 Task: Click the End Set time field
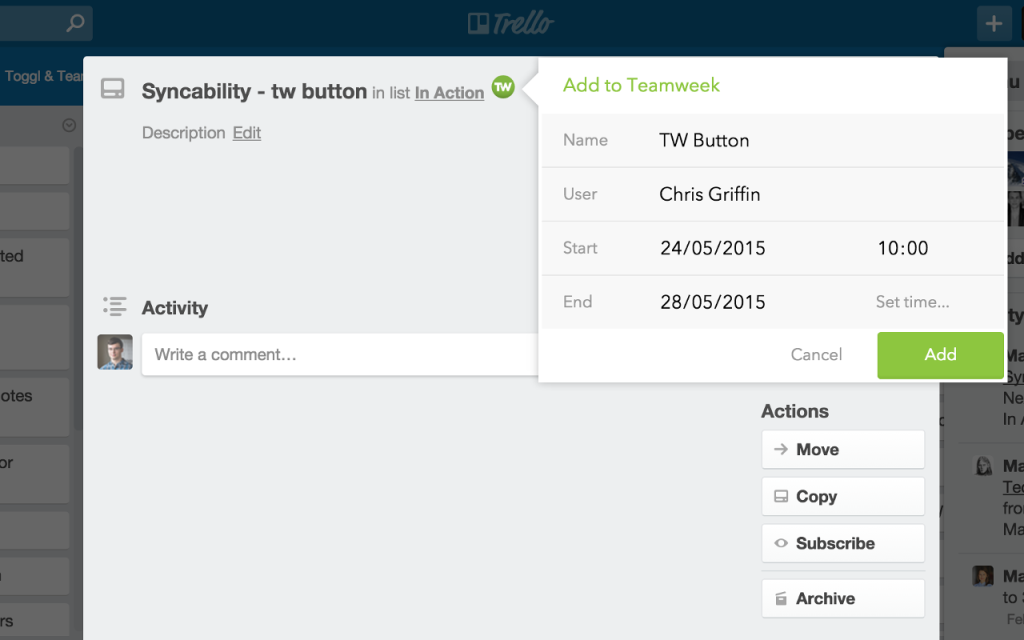pos(912,302)
